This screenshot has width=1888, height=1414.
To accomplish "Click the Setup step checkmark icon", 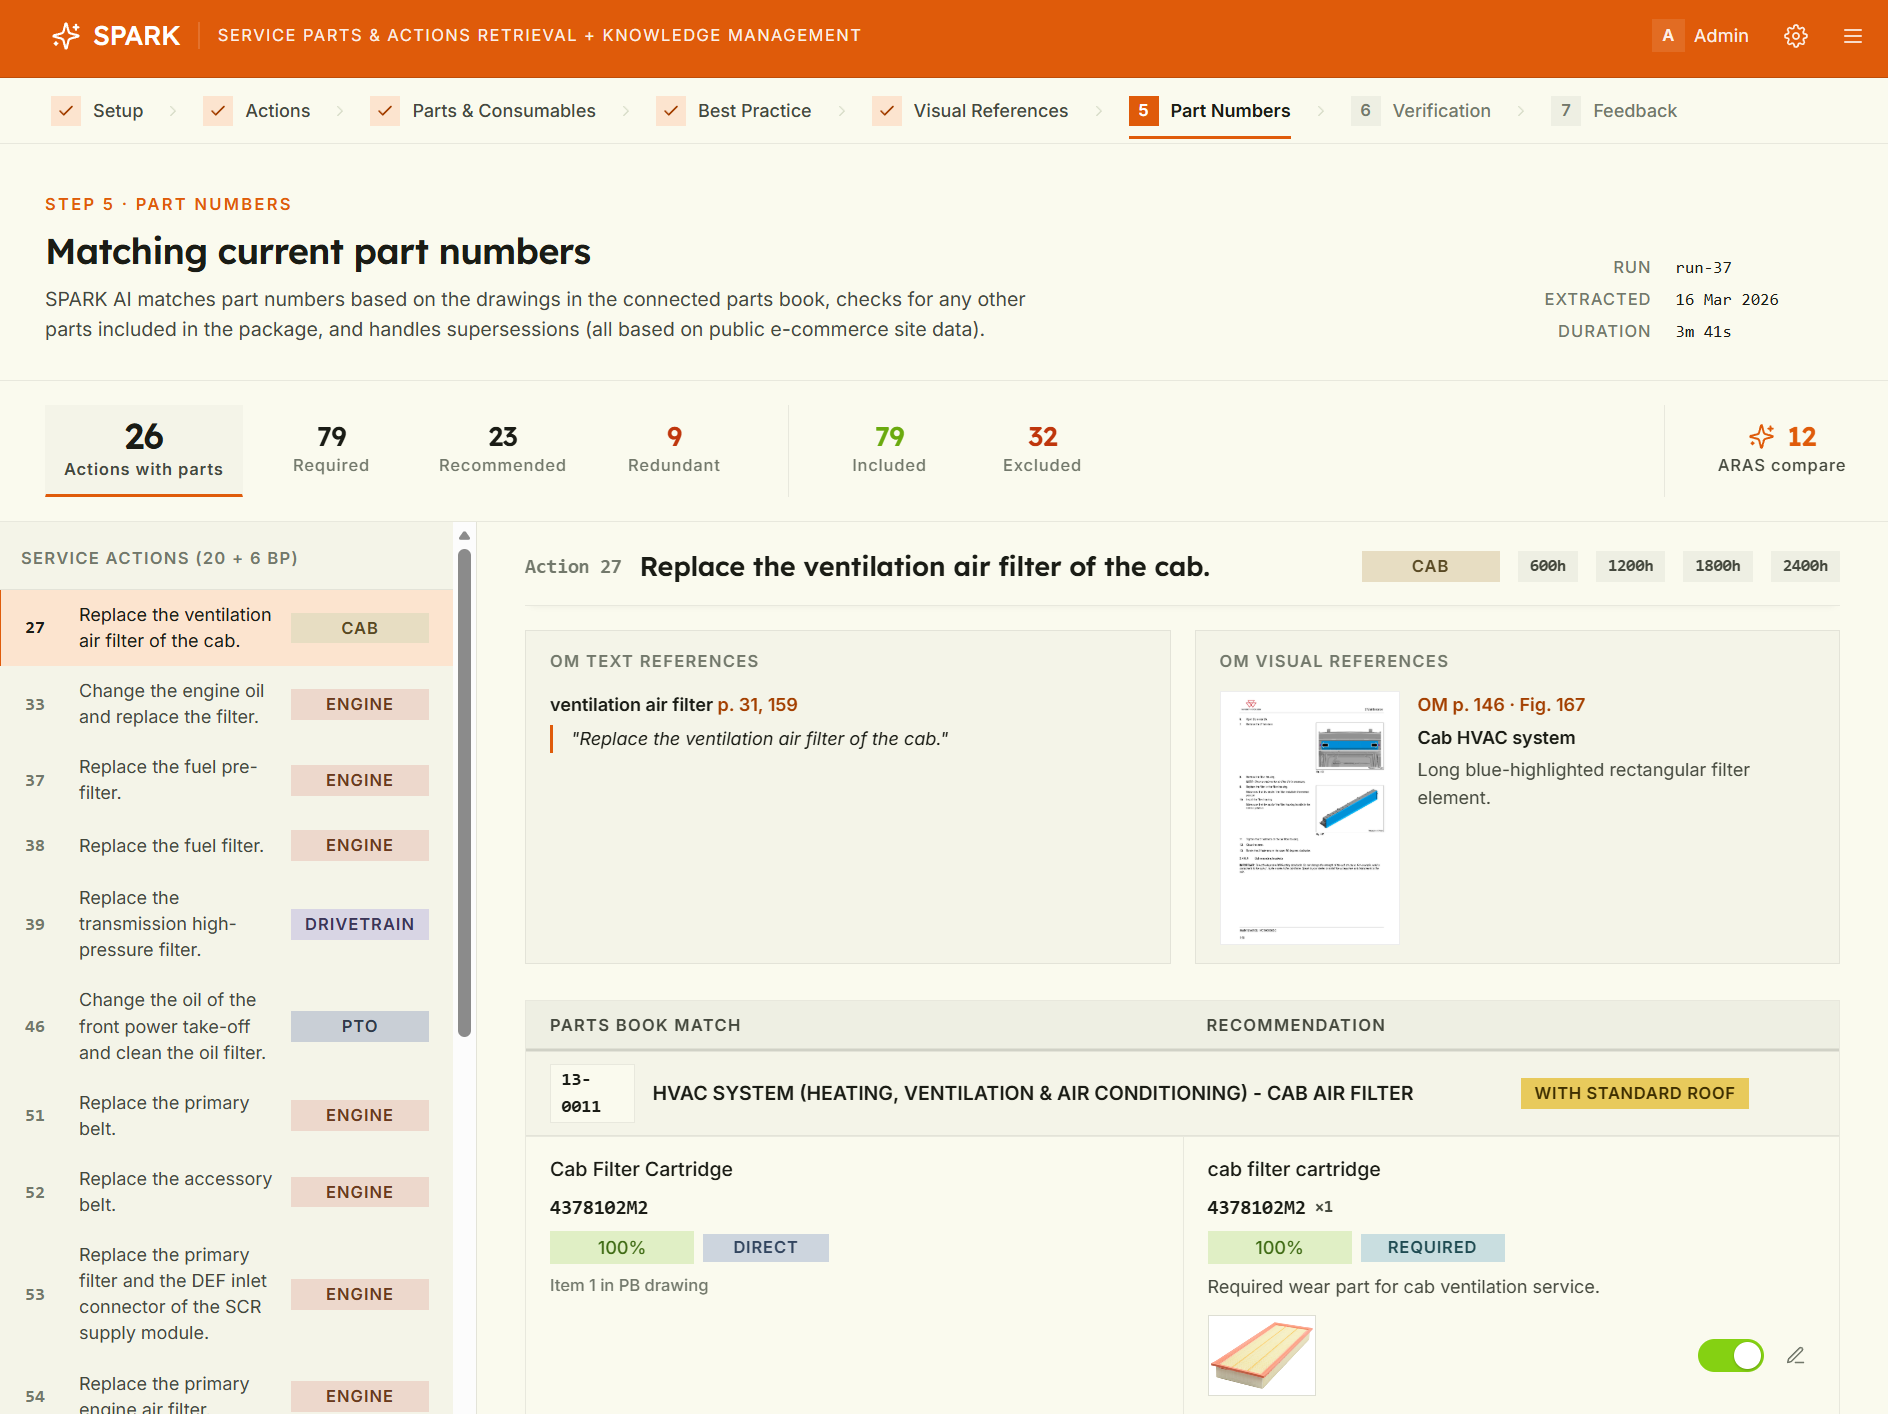I will [66, 111].
